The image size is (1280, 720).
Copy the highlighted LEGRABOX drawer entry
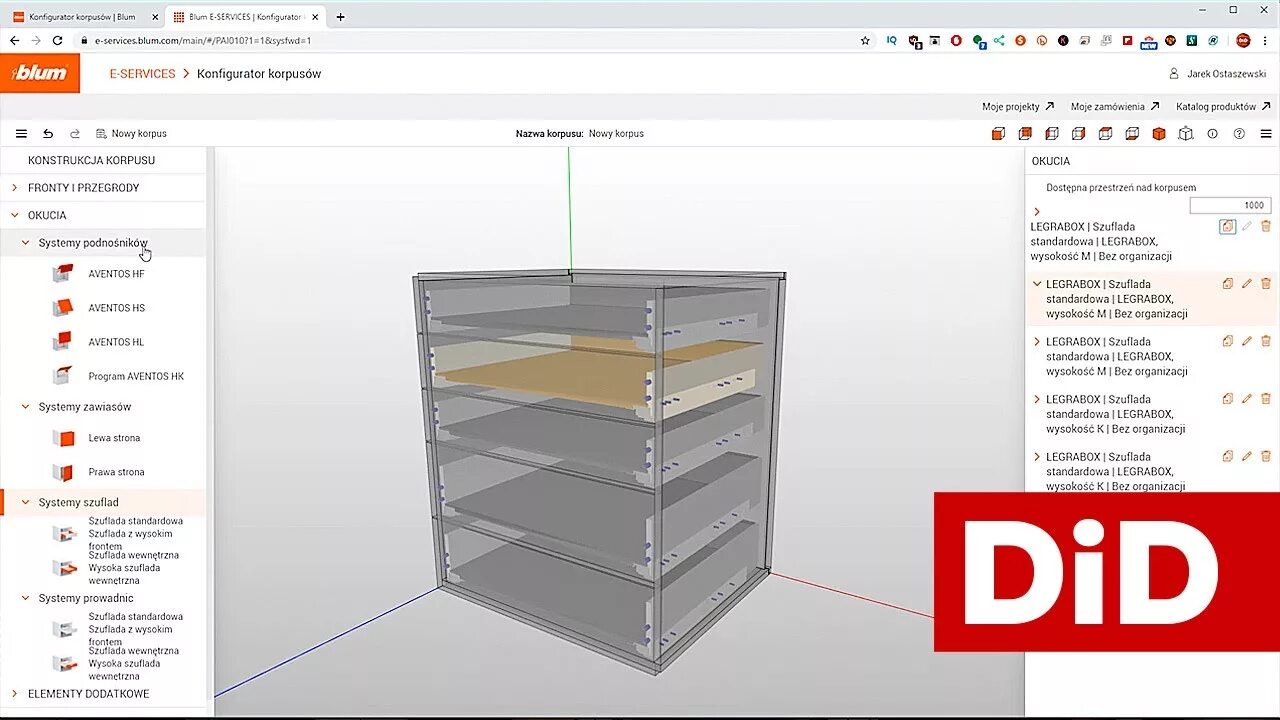(1228, 284)
